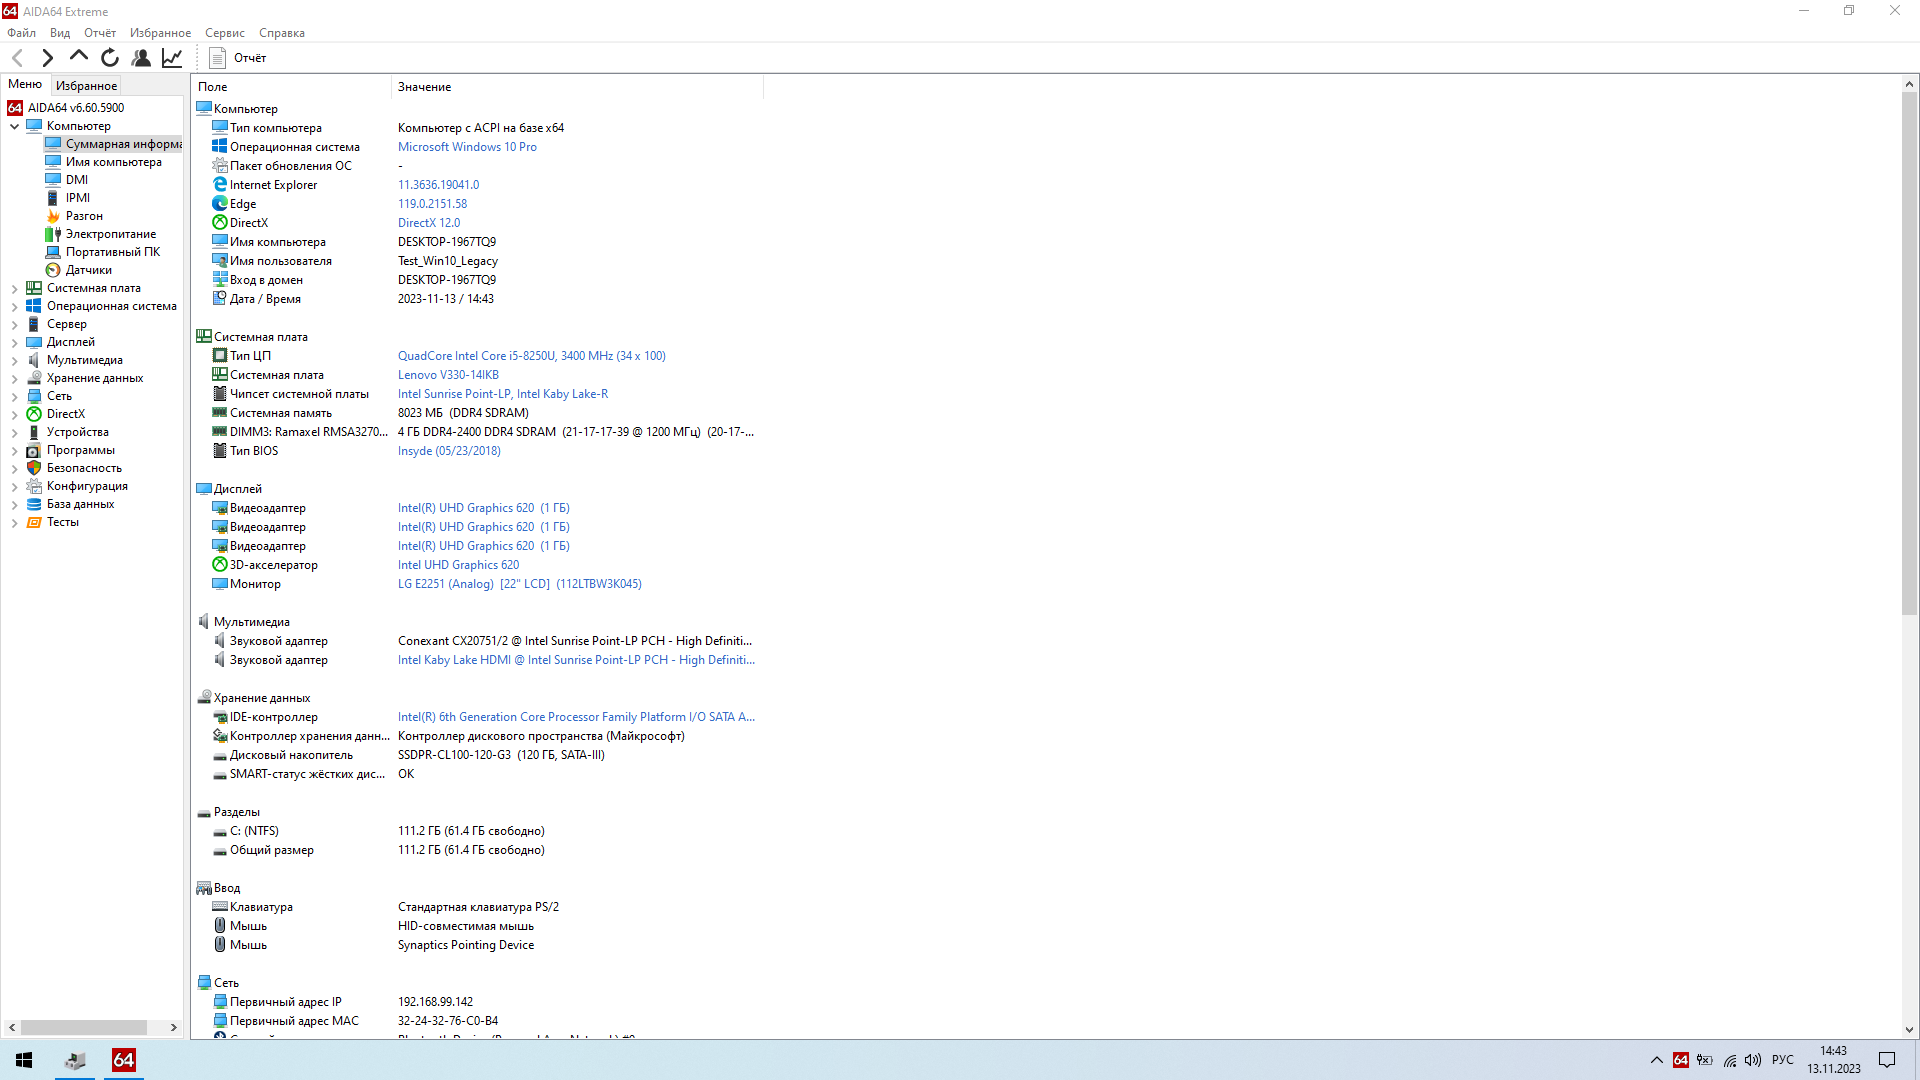Screen dimensions: 1920x1080
Task: Expand the Сервер tree node
Action: (15, 324)
